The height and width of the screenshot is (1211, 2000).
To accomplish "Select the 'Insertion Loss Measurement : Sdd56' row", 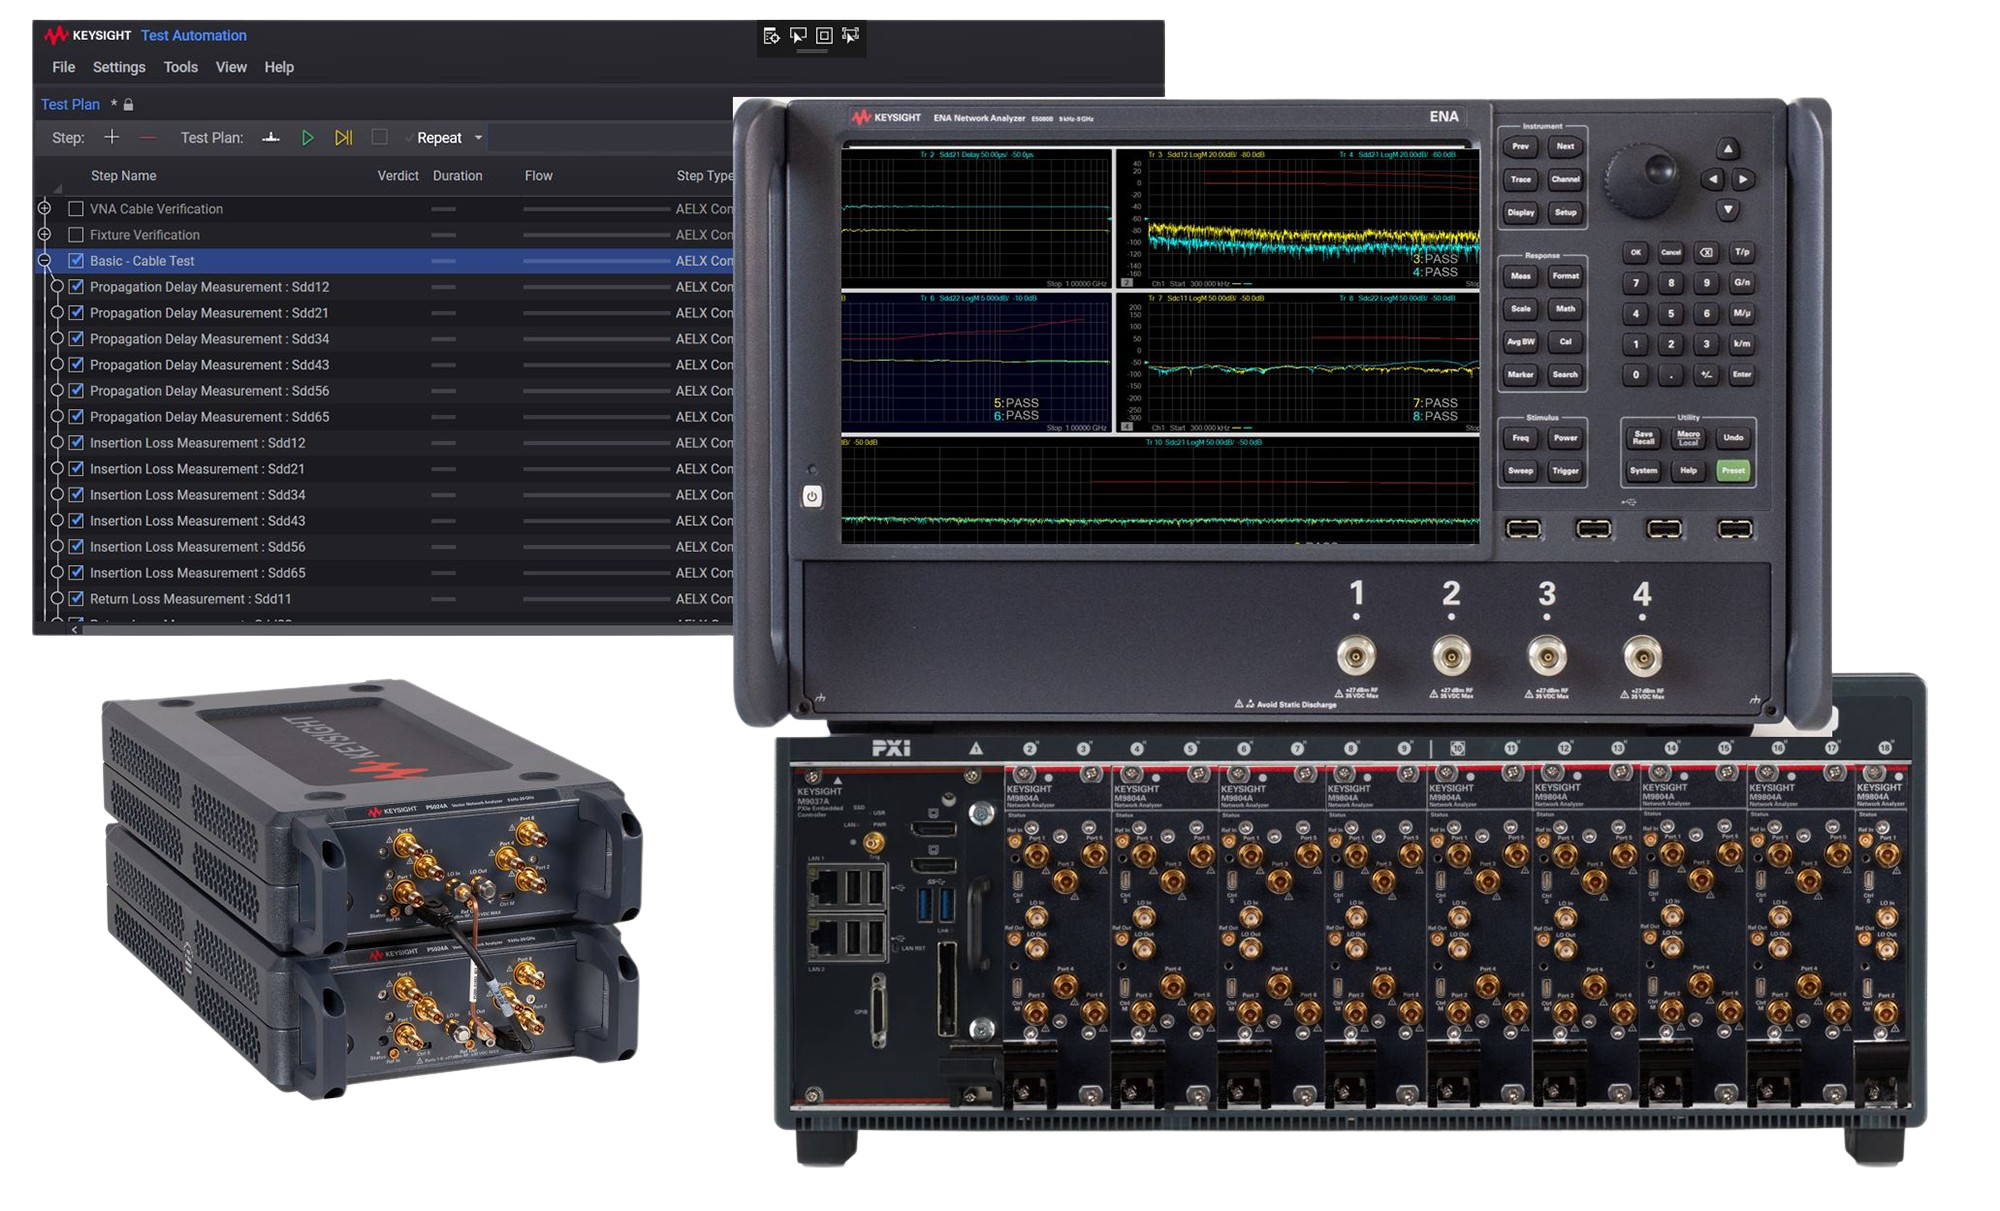I will coord(384,547).
